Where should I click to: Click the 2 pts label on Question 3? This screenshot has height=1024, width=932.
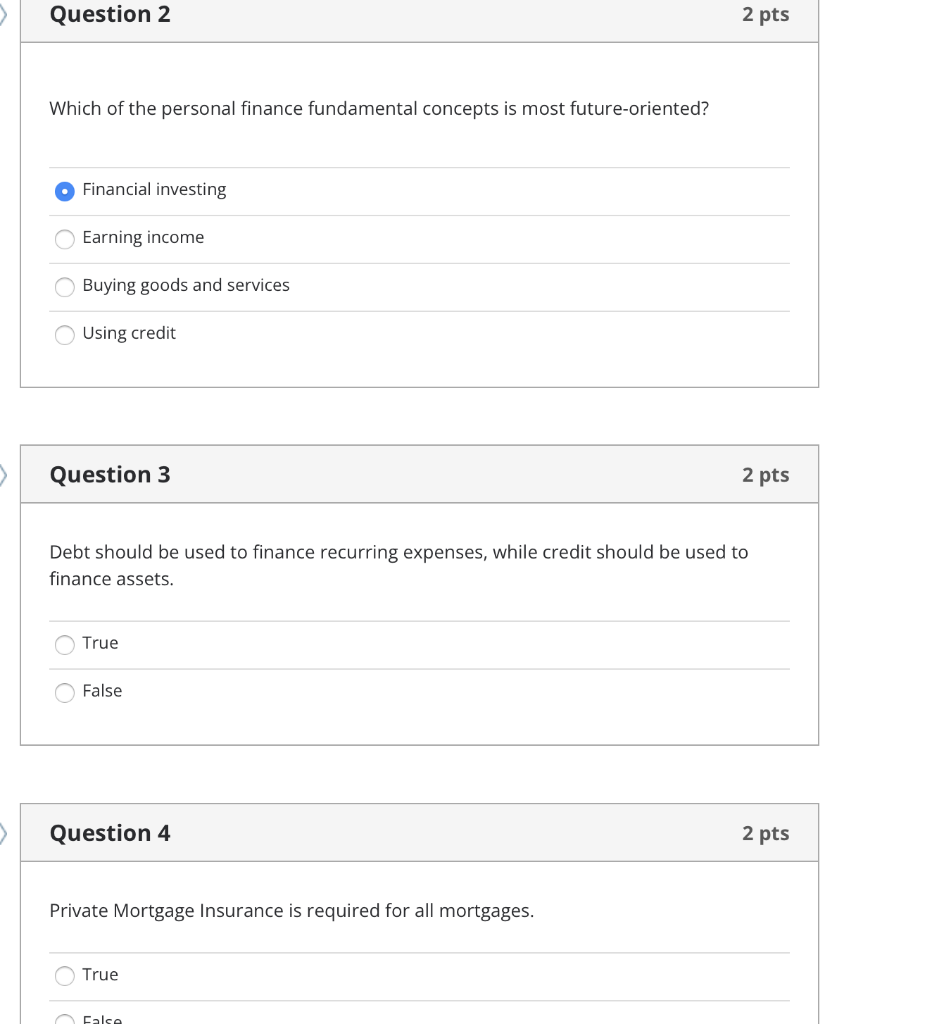coord(767,474)
